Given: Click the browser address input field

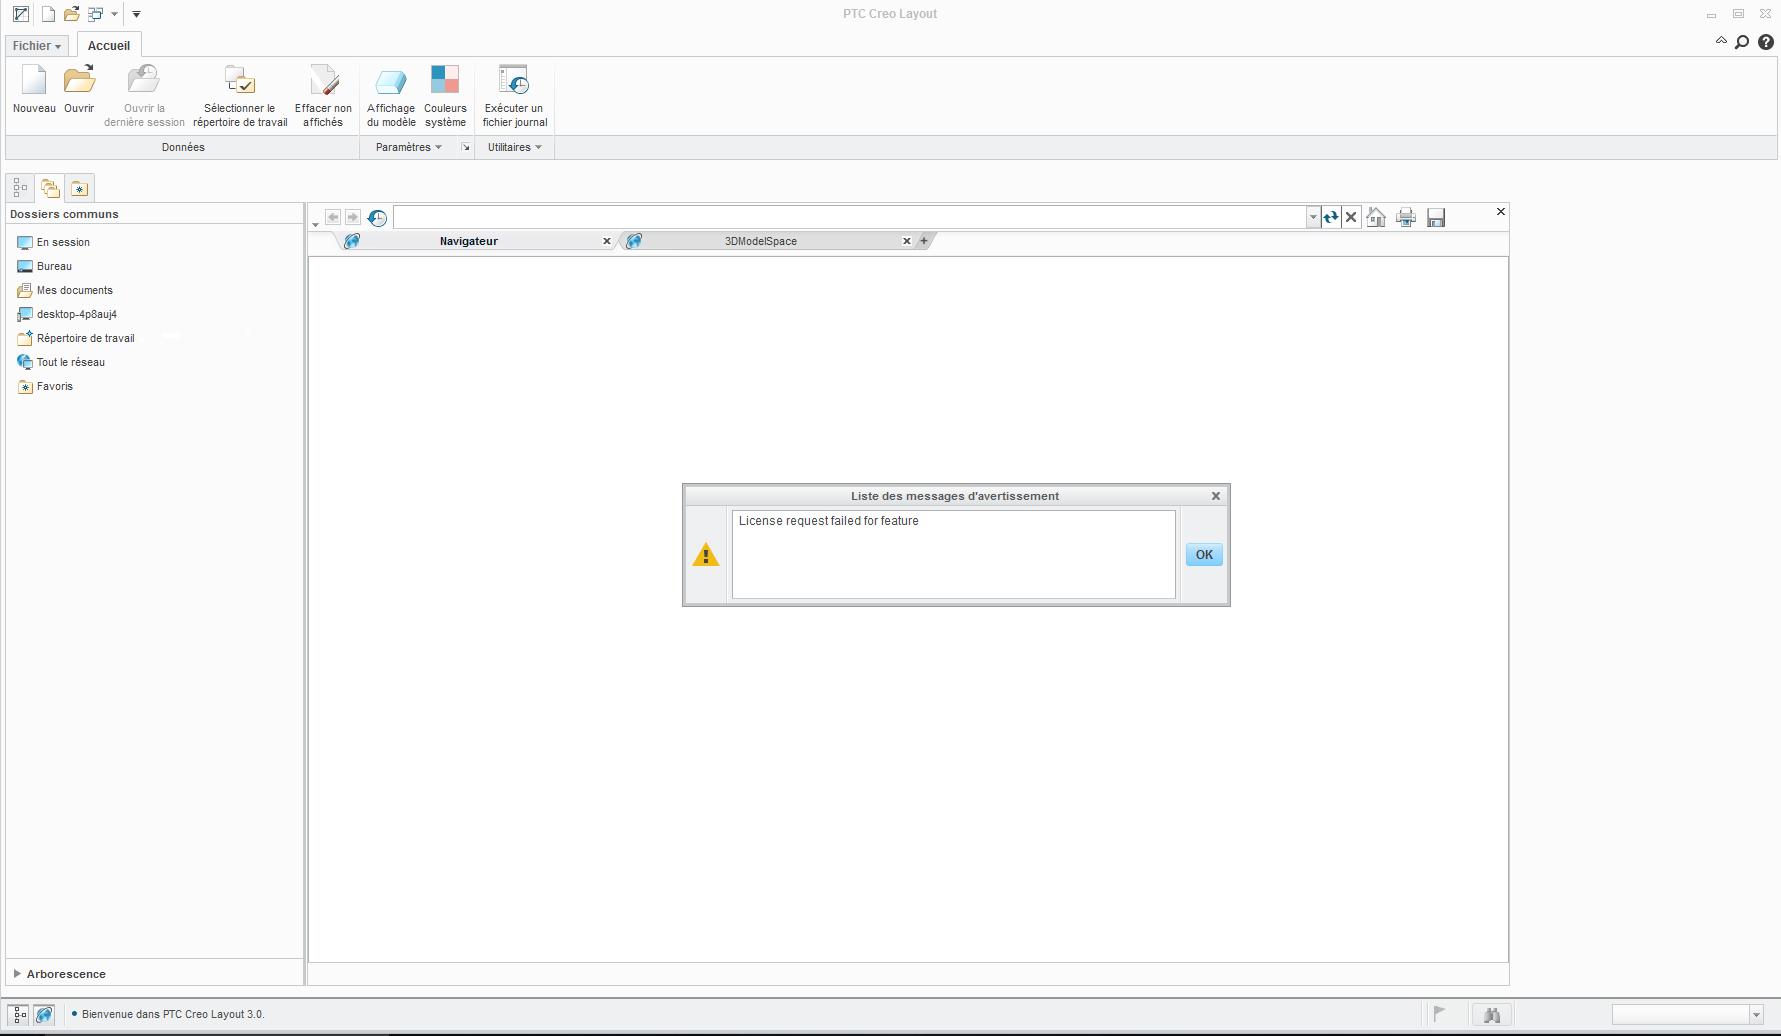Looking at the screenshot, I should pyautogui.click(x=850, y=217).
